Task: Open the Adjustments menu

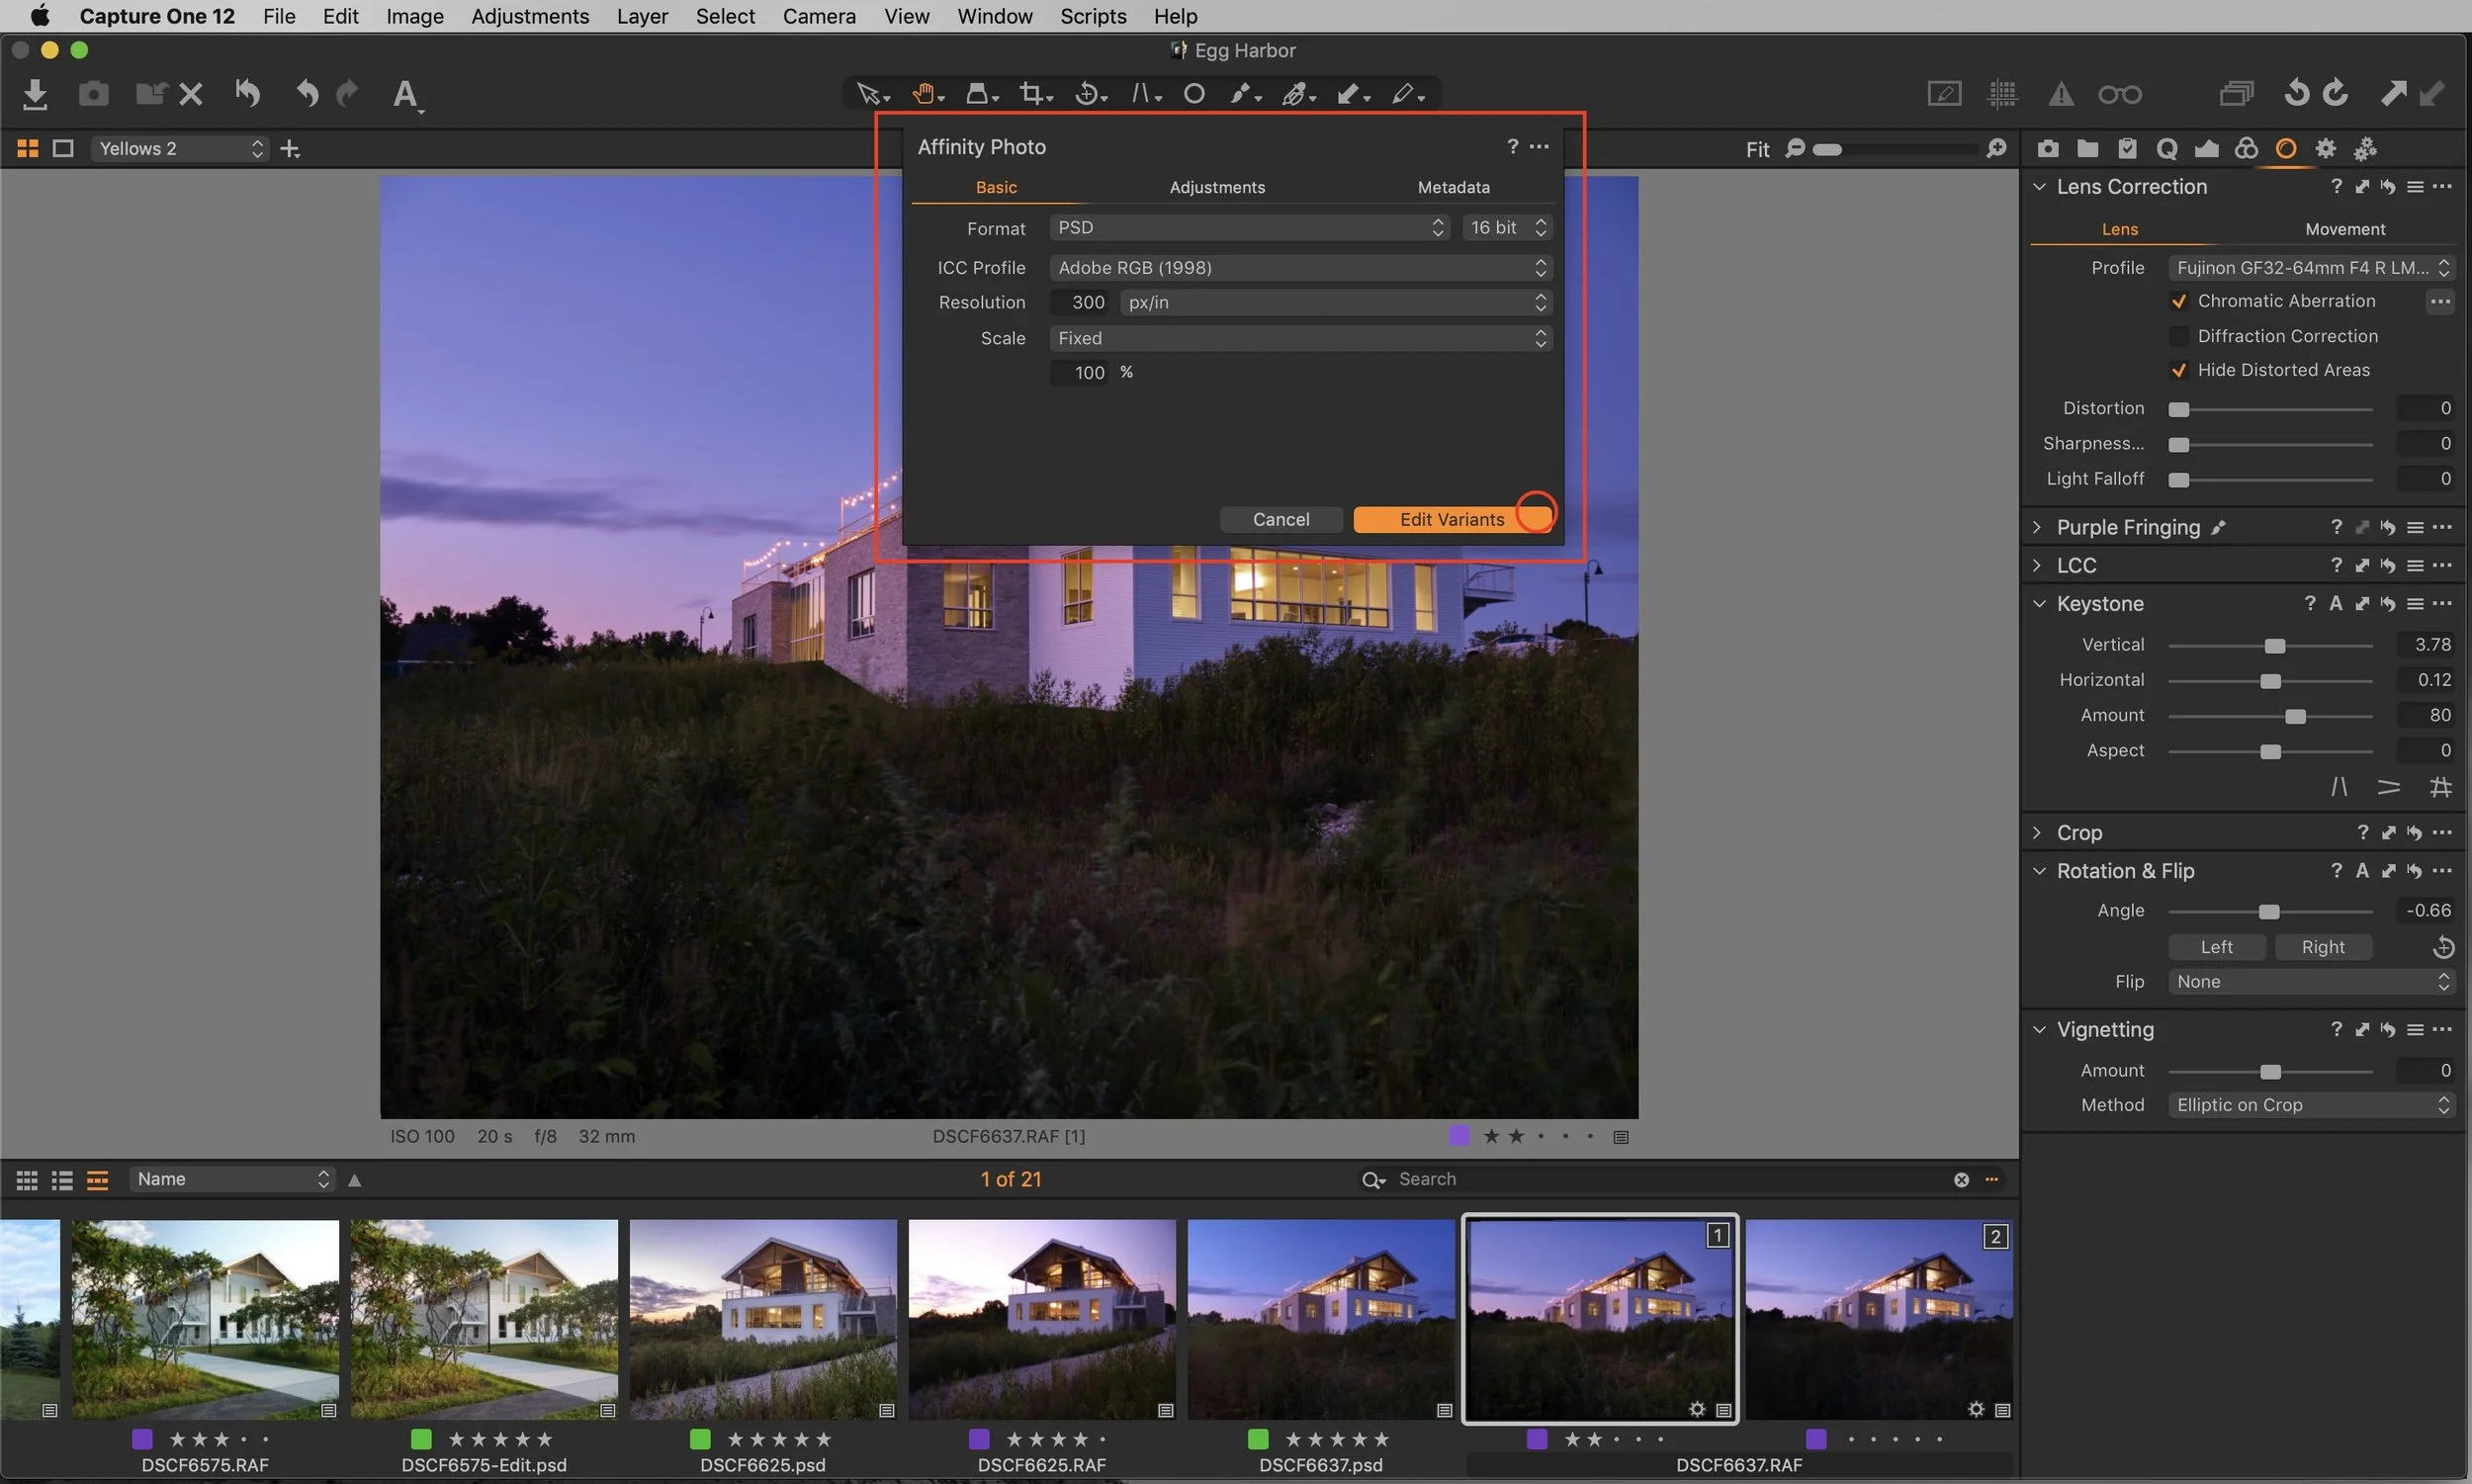Action: tap(530, 16)
